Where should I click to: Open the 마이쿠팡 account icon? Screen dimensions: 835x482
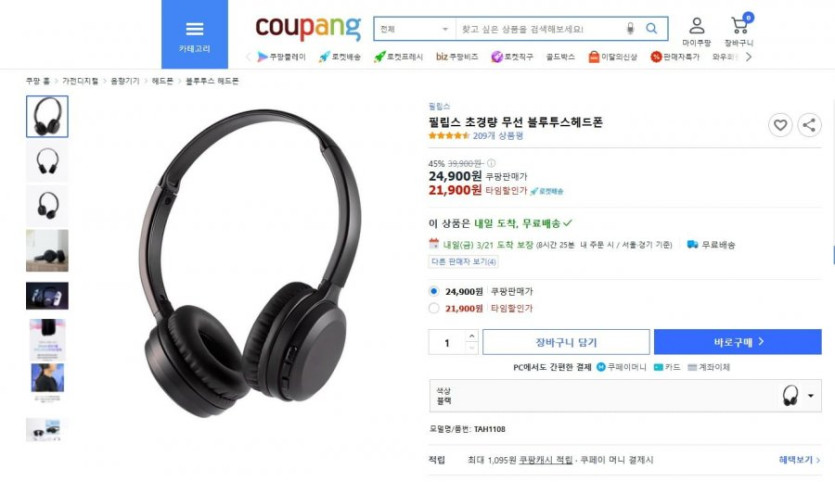point(697,31)
